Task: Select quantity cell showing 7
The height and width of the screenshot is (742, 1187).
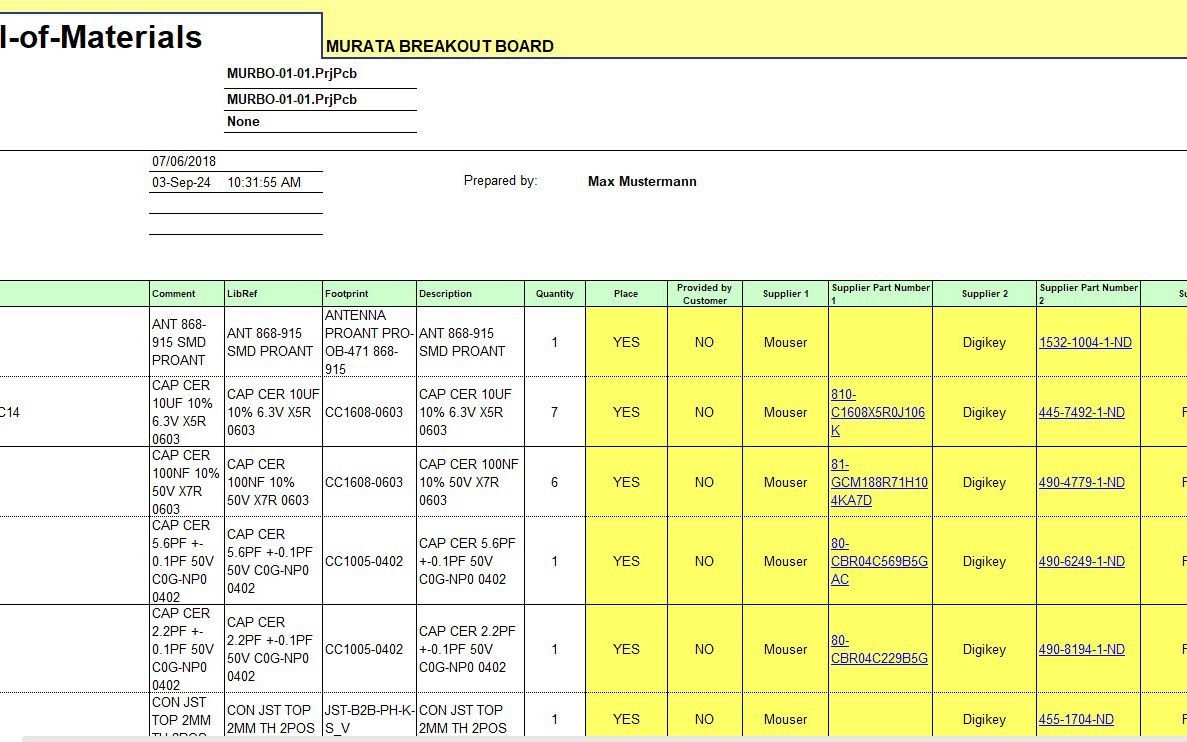Action: (555, 413)
